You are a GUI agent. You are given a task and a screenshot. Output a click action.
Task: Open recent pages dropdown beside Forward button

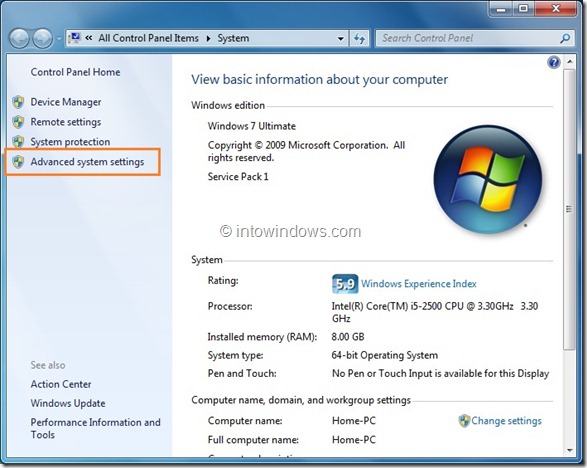click(x=59, y=38)
